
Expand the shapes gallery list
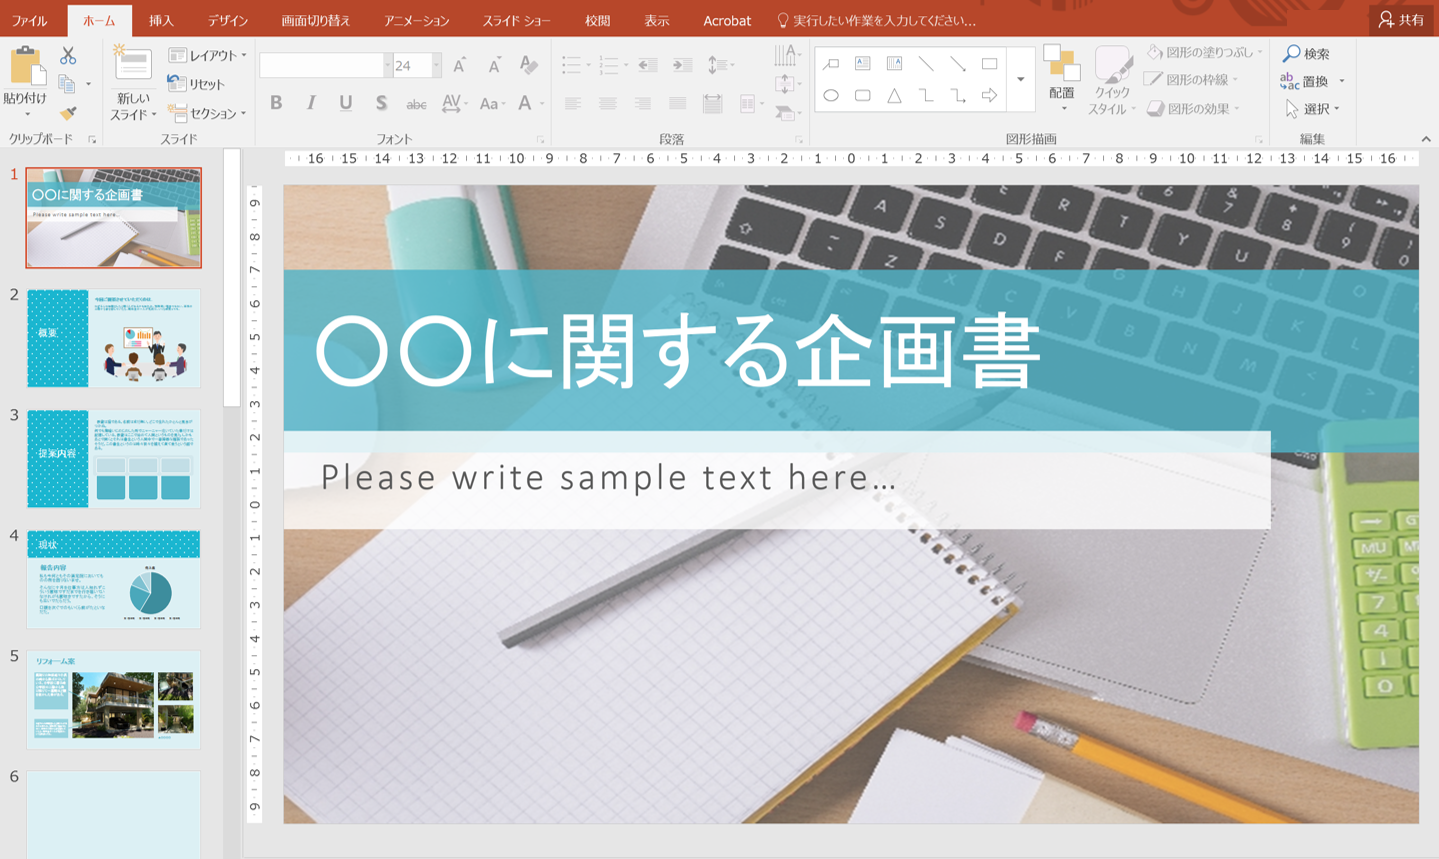[1020, 80]
